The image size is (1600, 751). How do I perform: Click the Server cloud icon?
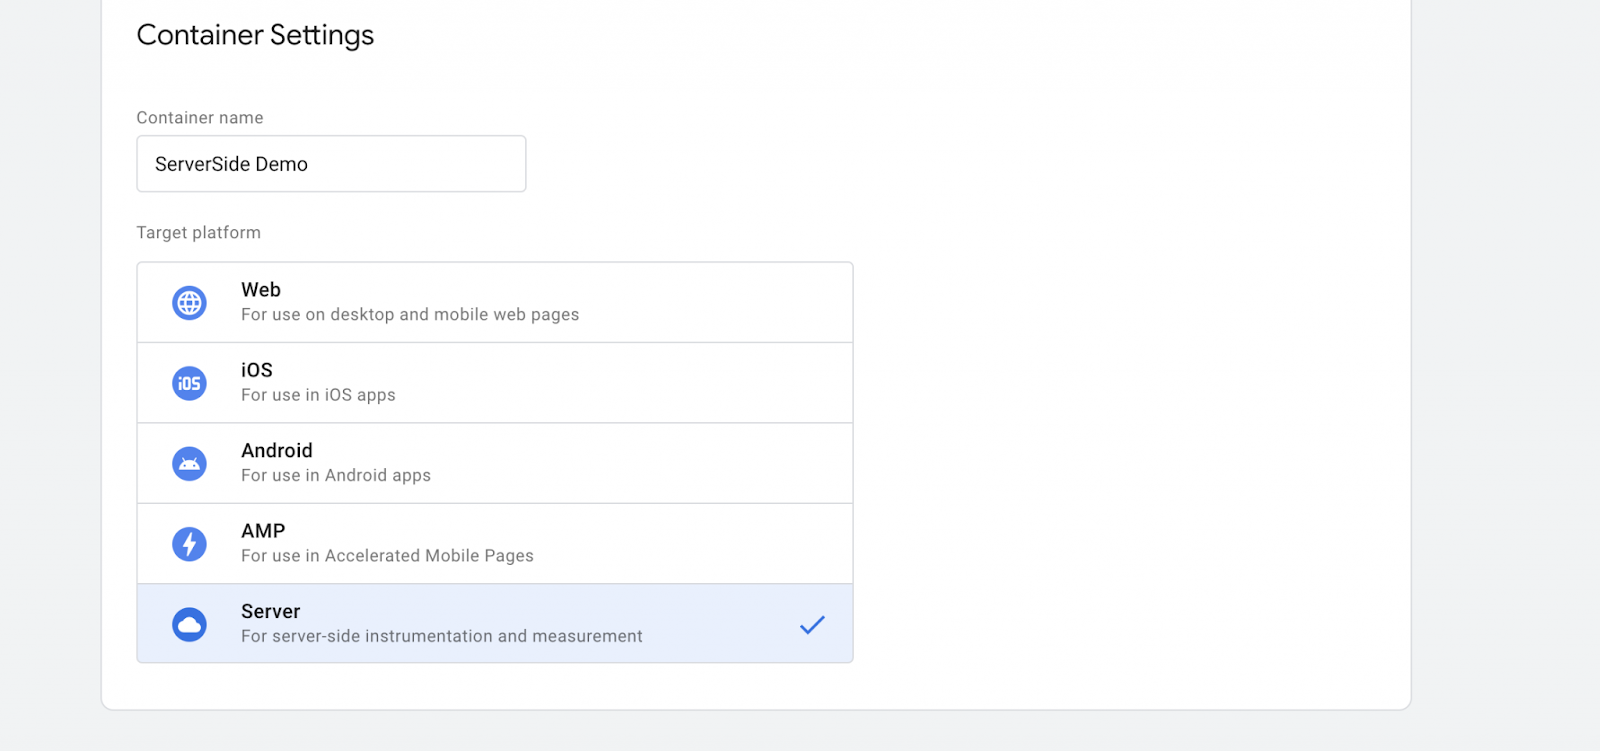click(189, 625)
